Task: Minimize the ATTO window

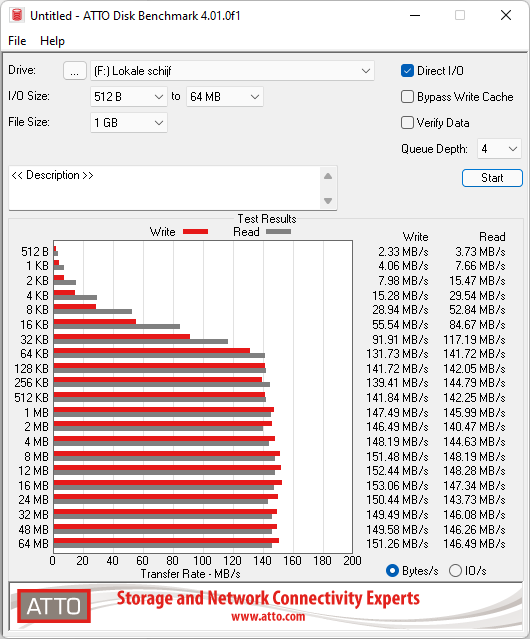Action: [415, 15]
